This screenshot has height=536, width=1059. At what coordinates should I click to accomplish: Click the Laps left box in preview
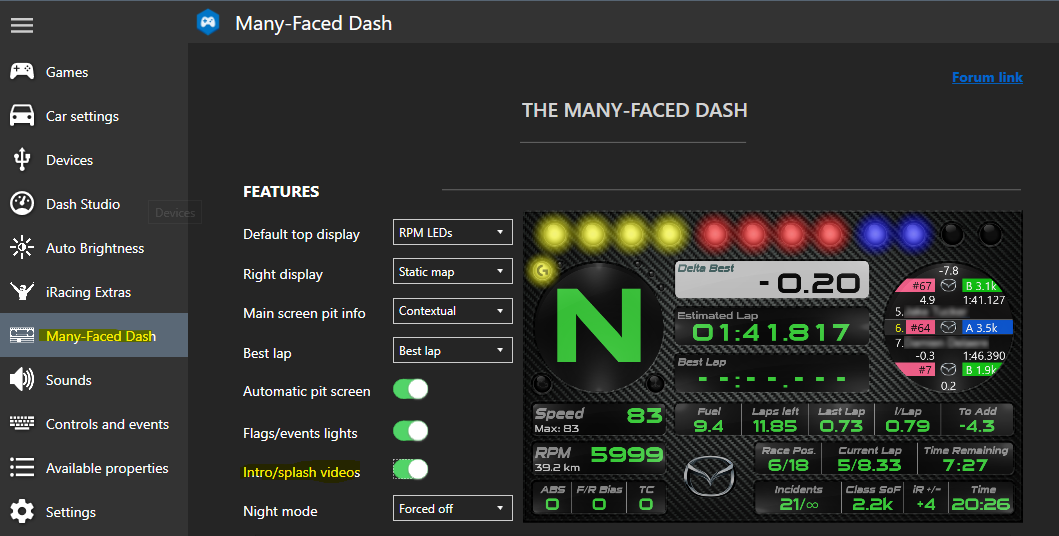pos(775,420)
